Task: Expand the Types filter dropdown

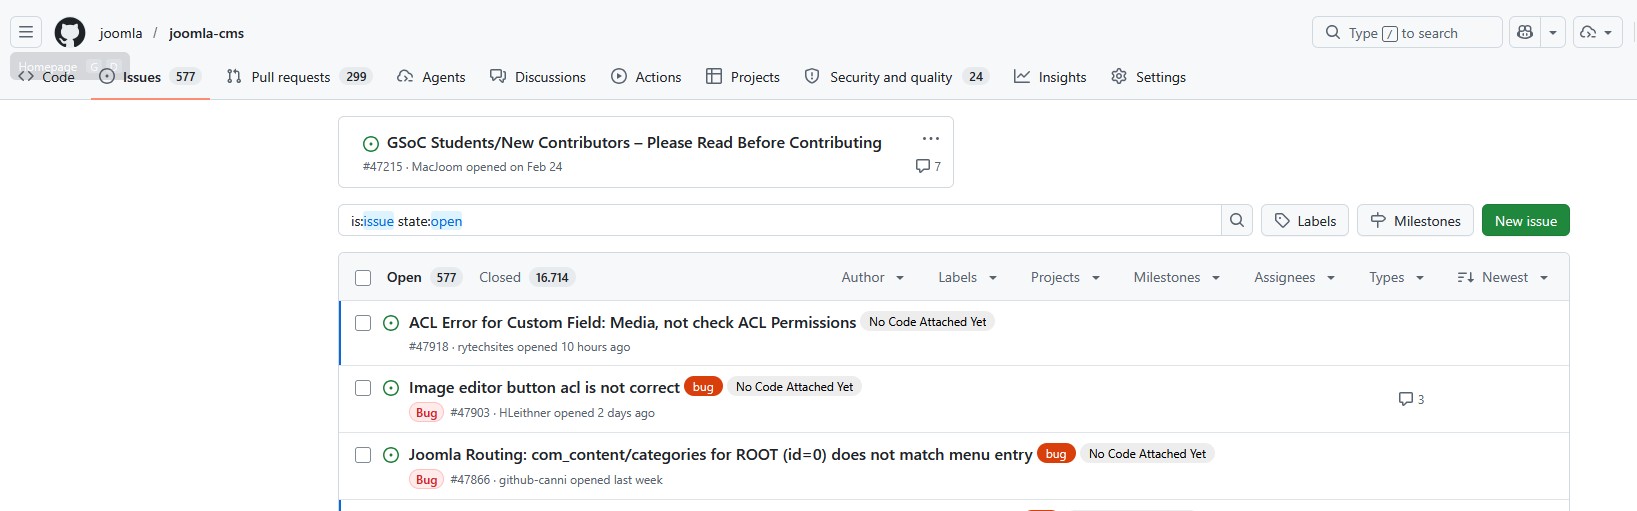Action: tap(1396, 277)
